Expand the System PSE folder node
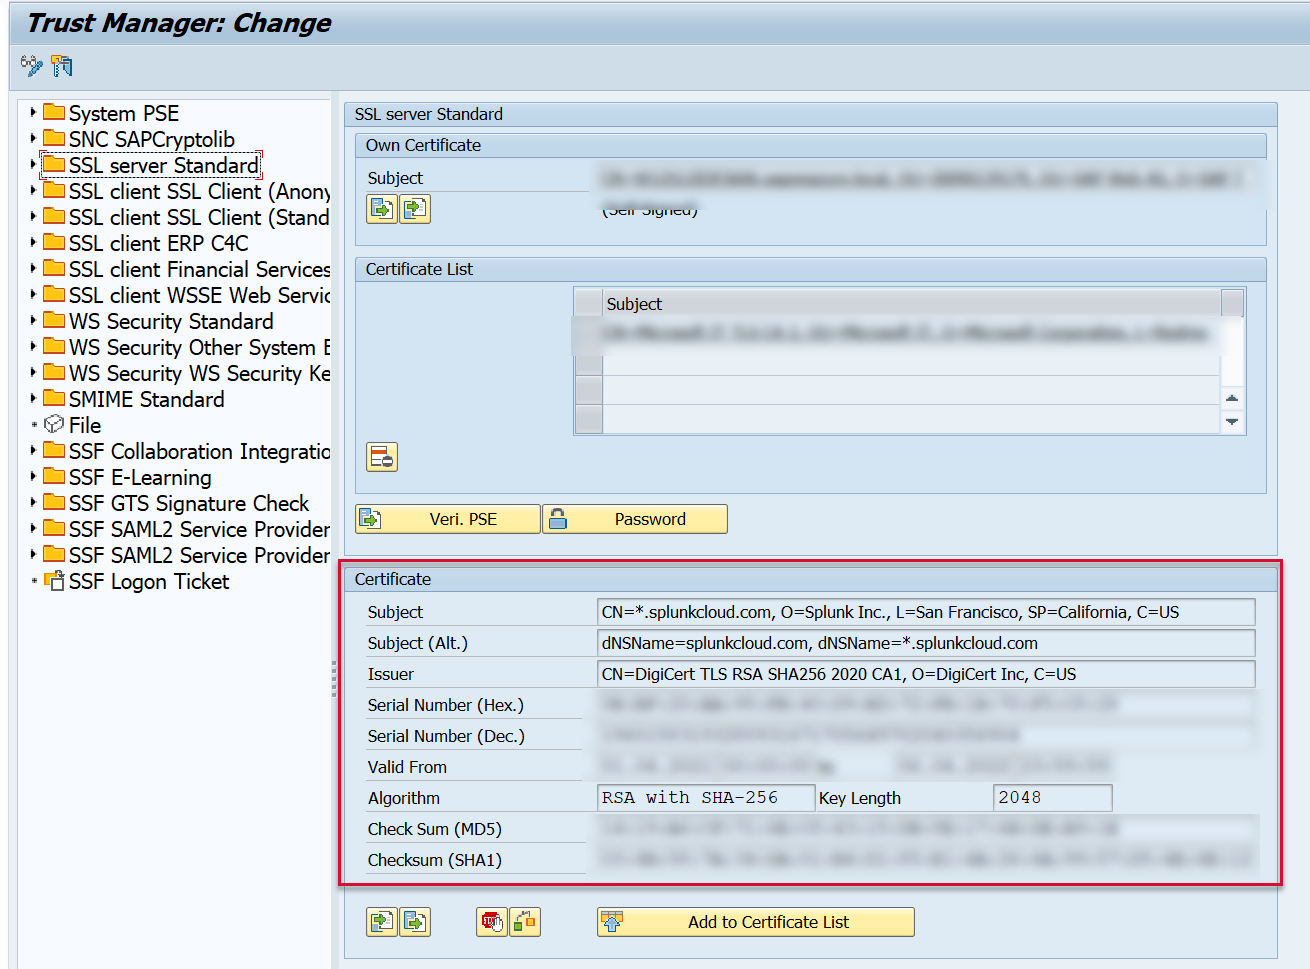Screen dimensions: 1310x969 (x=33, y=112)
